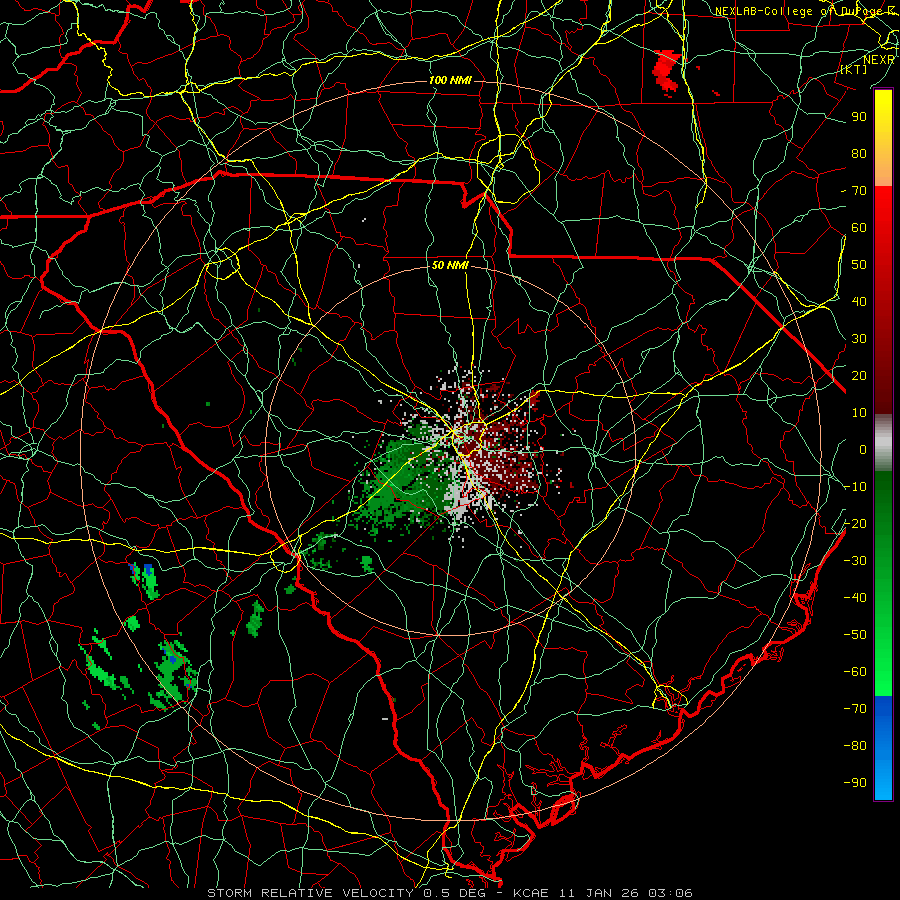The image size is (900, 900).
Task: Click the 20 value on velocity scale
Action: click(x=859, y=375)
